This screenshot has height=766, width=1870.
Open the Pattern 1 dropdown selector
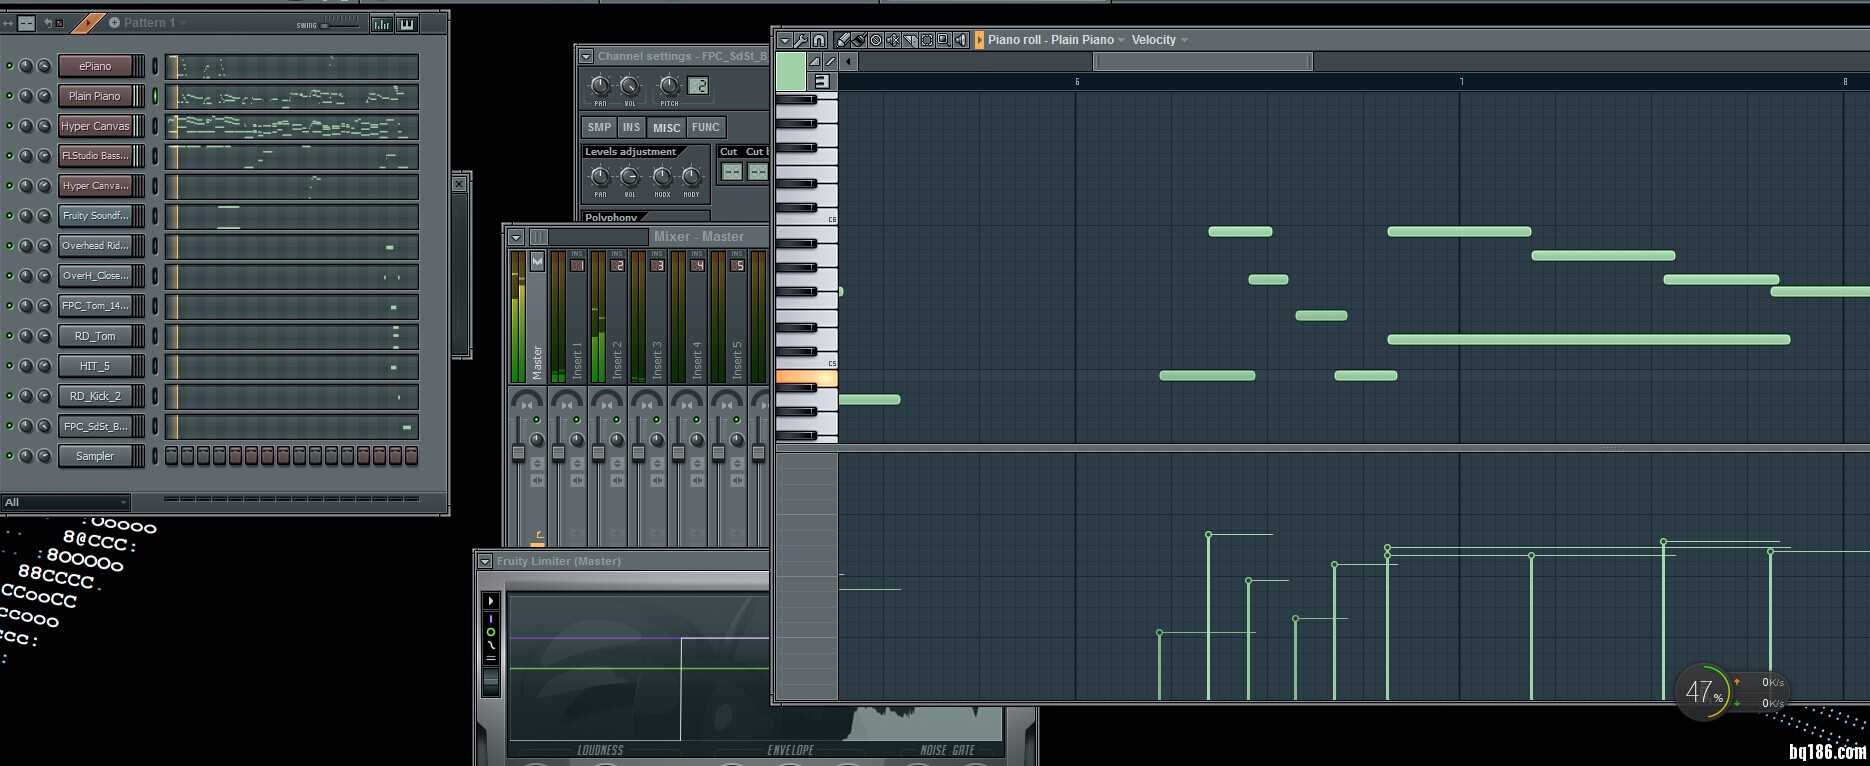pyautogui.click(x=150, y=22)
